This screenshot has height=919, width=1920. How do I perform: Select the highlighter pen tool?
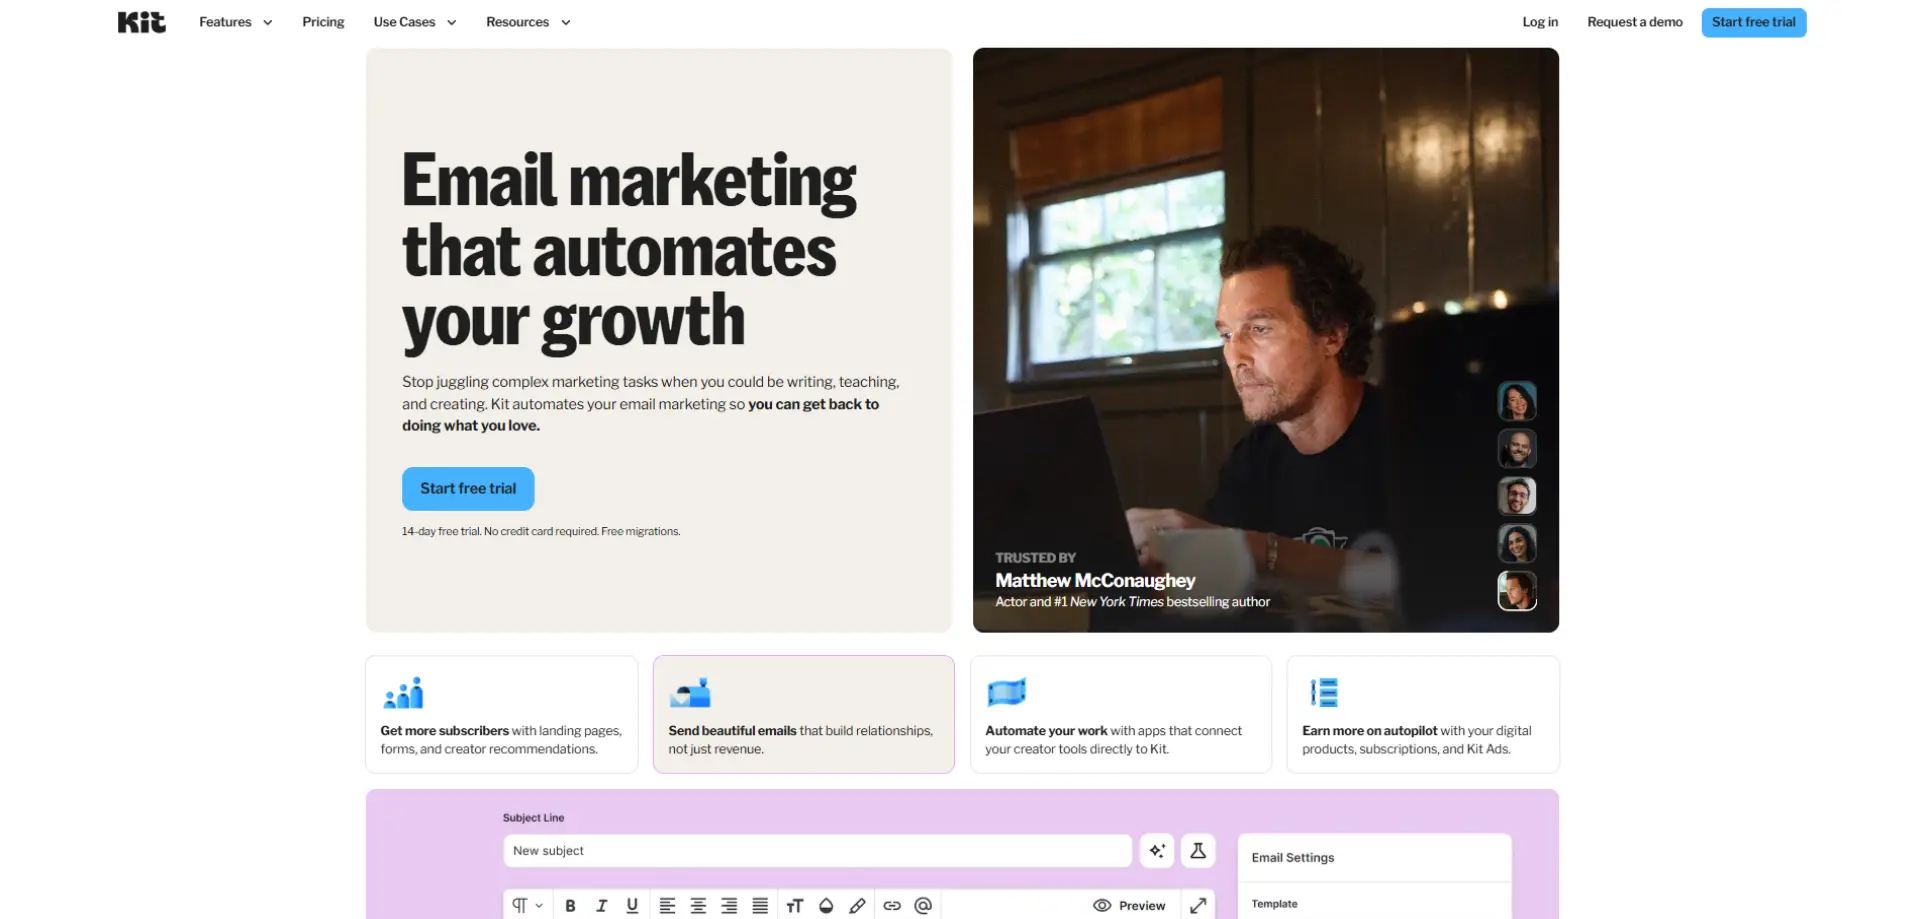point(857,906)
